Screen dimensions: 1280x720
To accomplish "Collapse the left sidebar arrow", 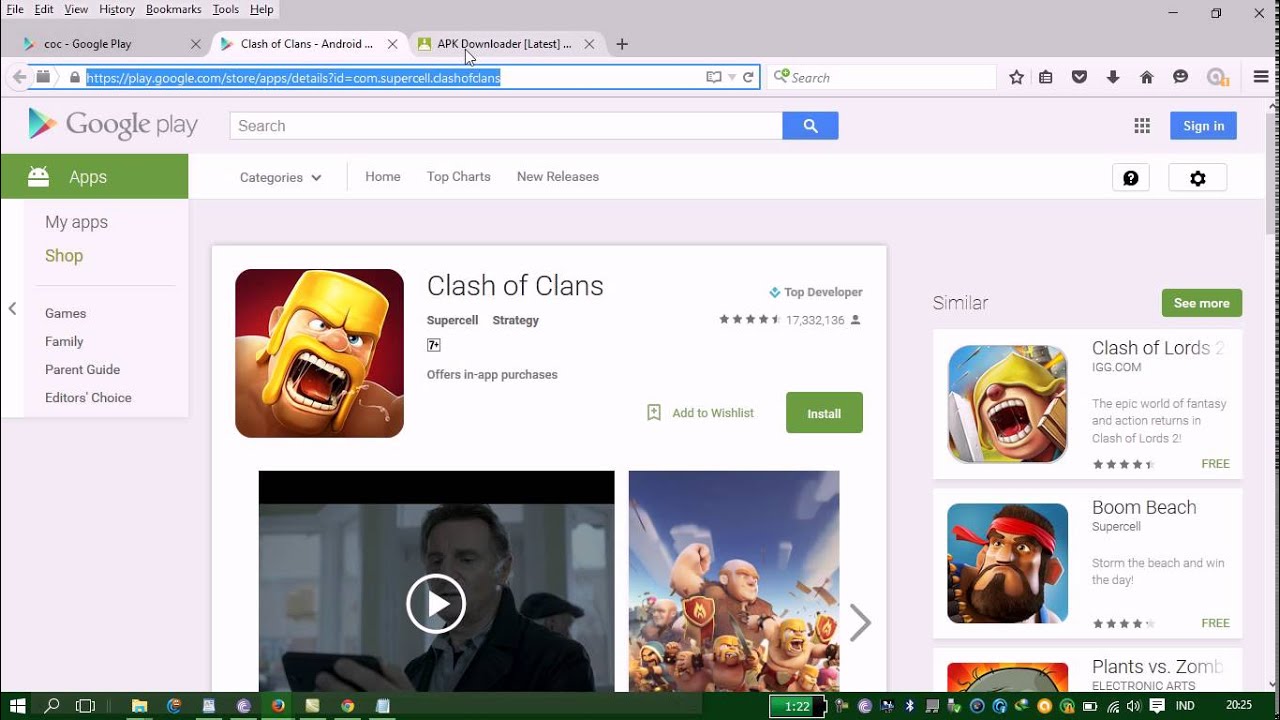I will (x=12, y=309).
